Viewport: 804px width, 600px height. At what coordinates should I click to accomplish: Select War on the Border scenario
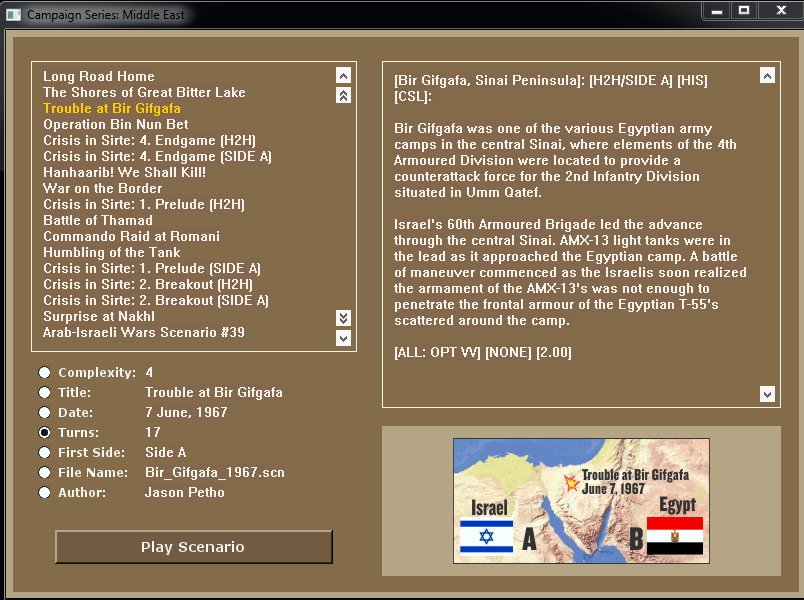103,188
